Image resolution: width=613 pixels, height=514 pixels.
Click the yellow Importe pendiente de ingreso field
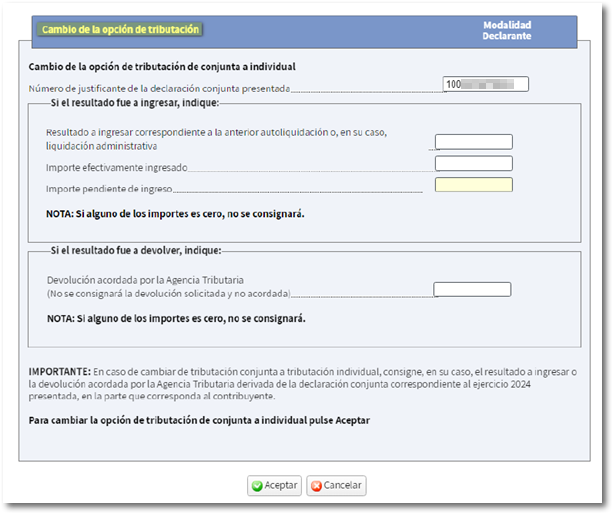(473, 185)
